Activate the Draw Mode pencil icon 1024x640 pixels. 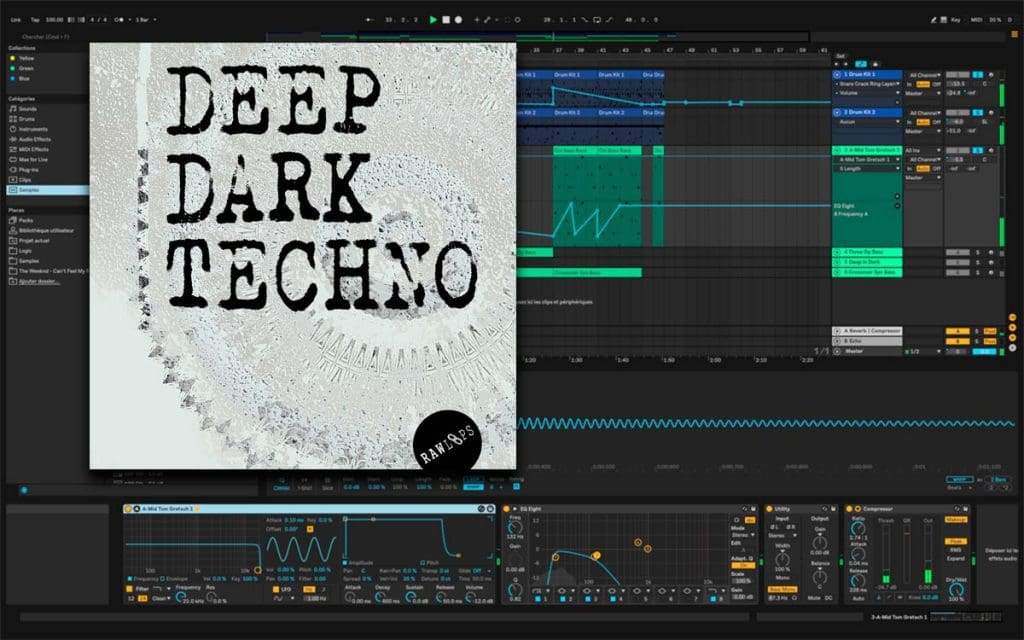coord(487,19)
